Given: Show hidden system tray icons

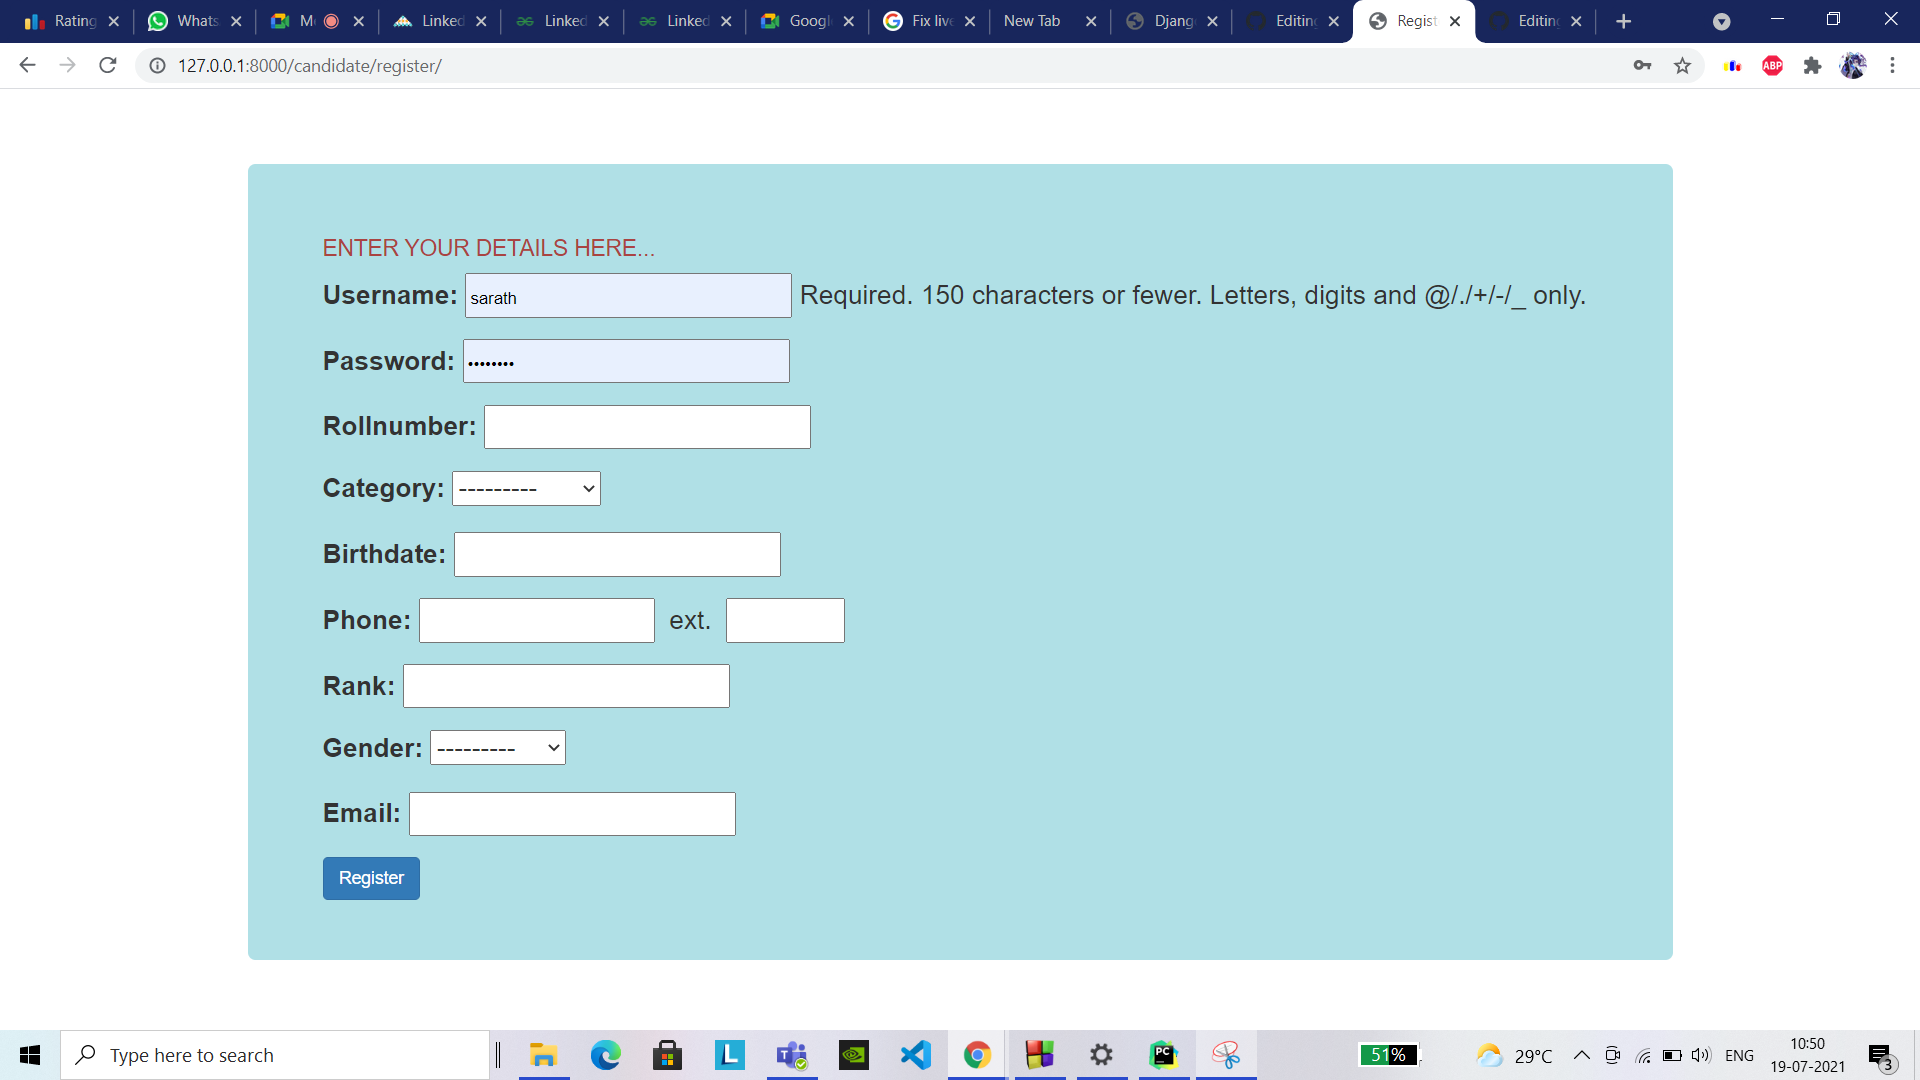Looking at the screenshot, I should (1581, 1055).
